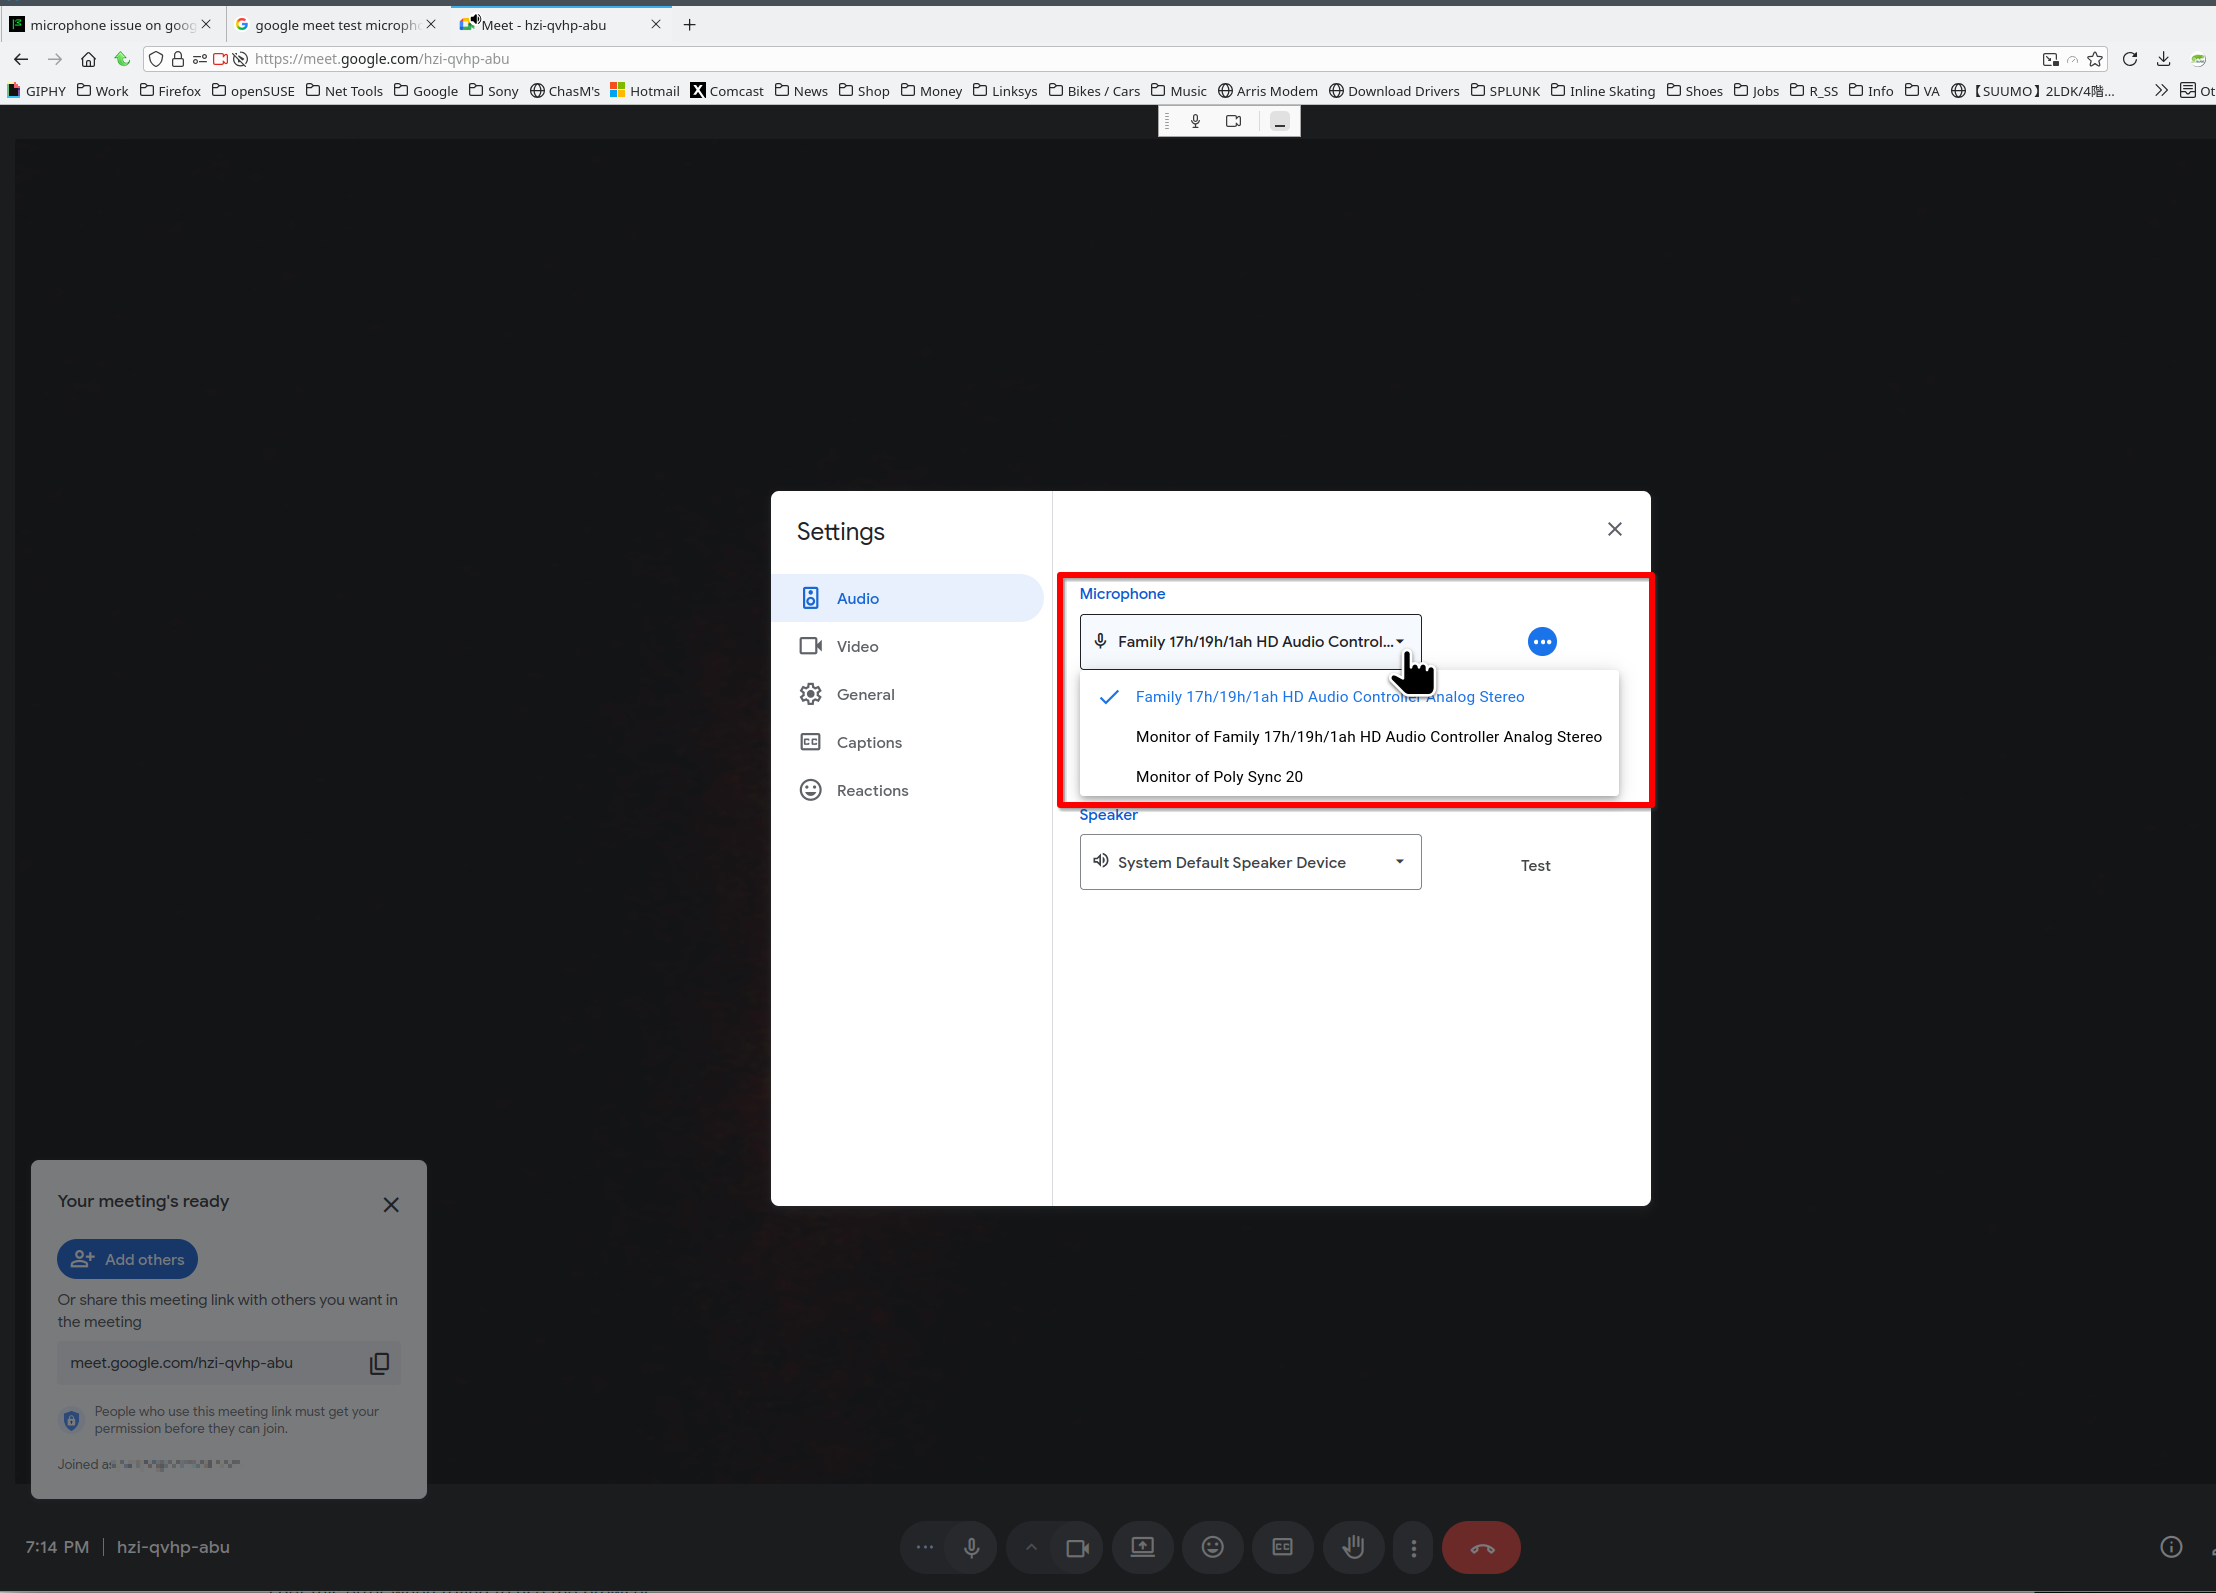Viewport: 2216px width, 1593px height.
Task: Open meeting details info icon
Action: (x=2170, y=1547)
